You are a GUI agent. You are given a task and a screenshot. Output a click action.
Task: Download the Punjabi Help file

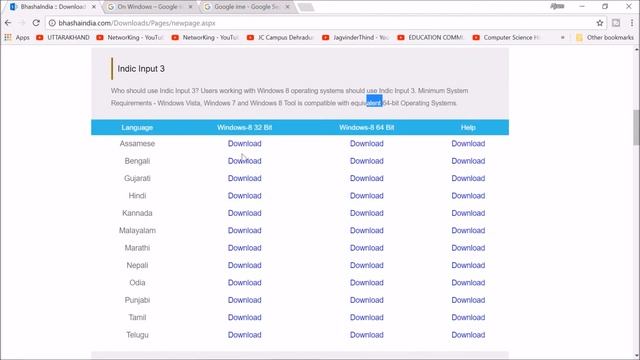[468, 300]
